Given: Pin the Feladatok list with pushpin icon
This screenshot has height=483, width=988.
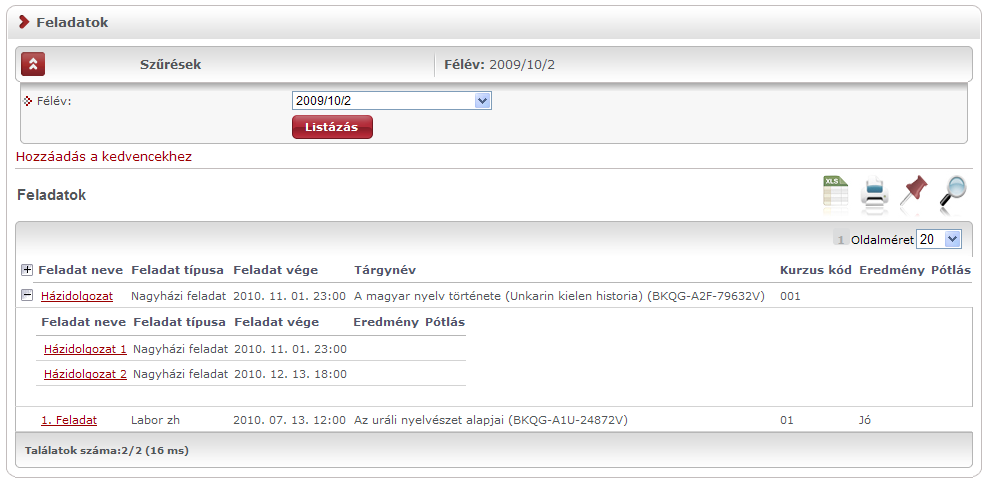Looking at the screenshot, I should tap(914, 191).
